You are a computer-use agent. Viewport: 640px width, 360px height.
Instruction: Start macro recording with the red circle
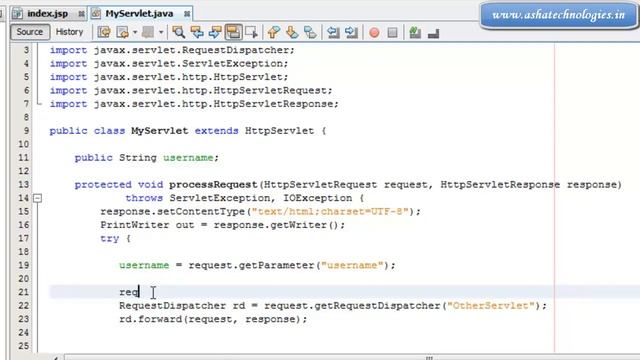(374, 32)
